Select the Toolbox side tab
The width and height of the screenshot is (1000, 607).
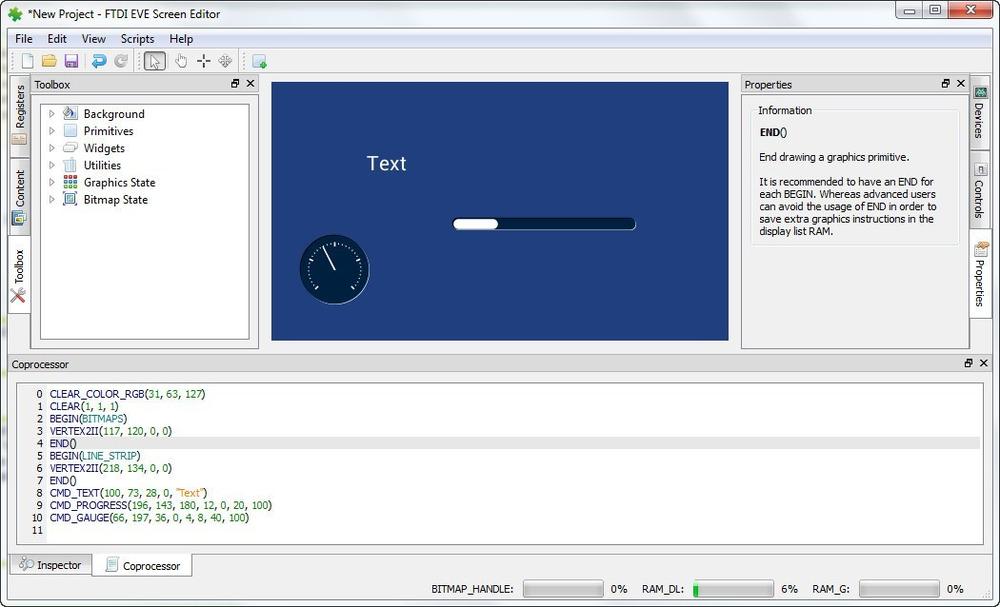[19, 274]
